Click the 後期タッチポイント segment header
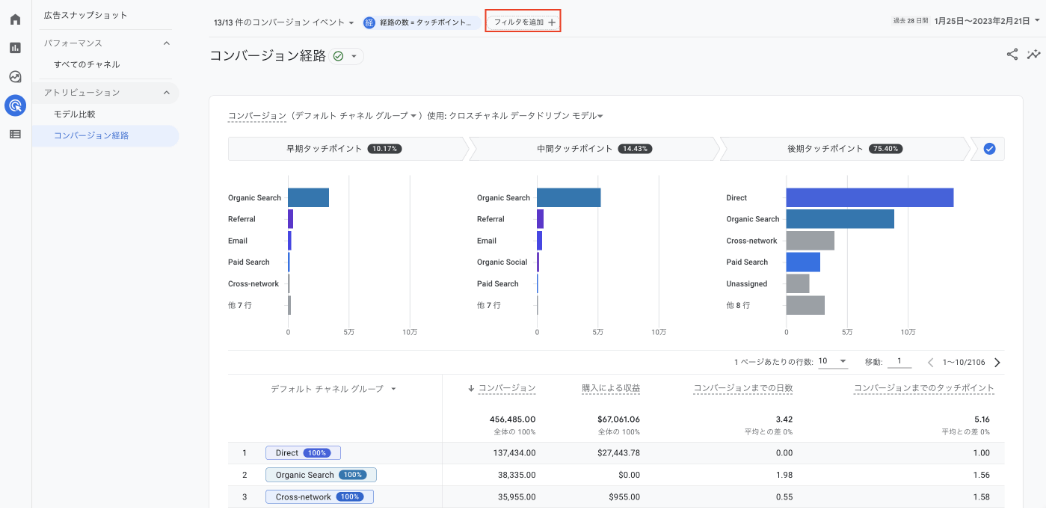1046x508 pixels. [x=844, y=149]
